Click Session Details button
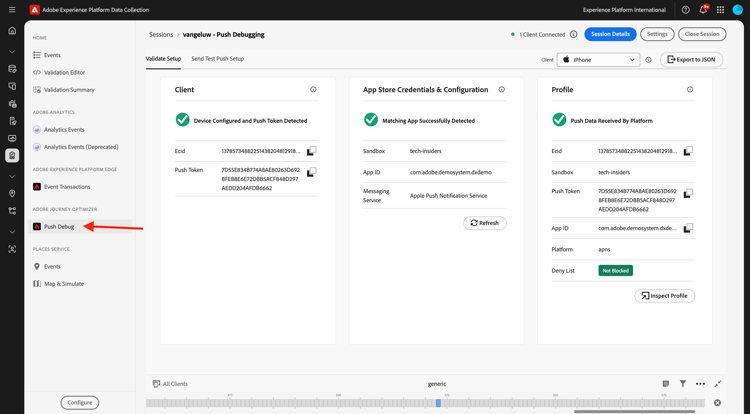This screenshot has width=750, height=414. [x=610, y=34]
